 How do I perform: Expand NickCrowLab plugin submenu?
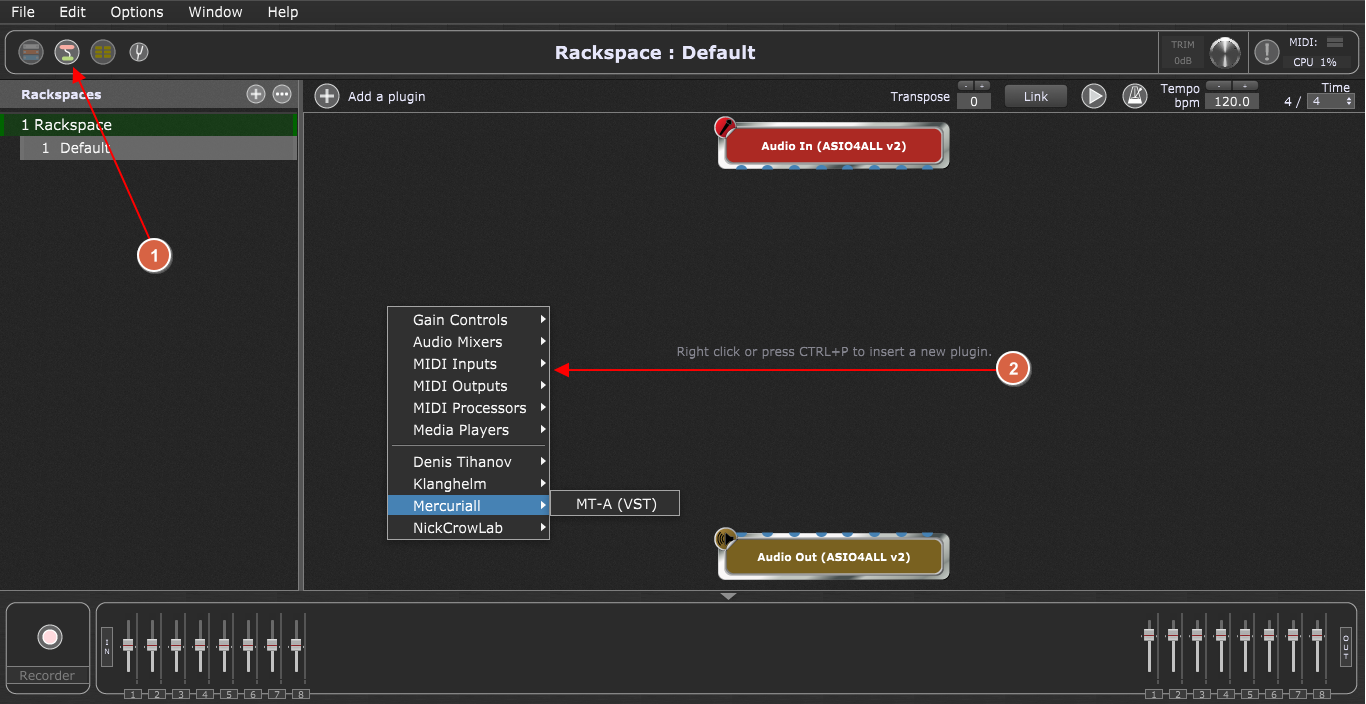468,528
